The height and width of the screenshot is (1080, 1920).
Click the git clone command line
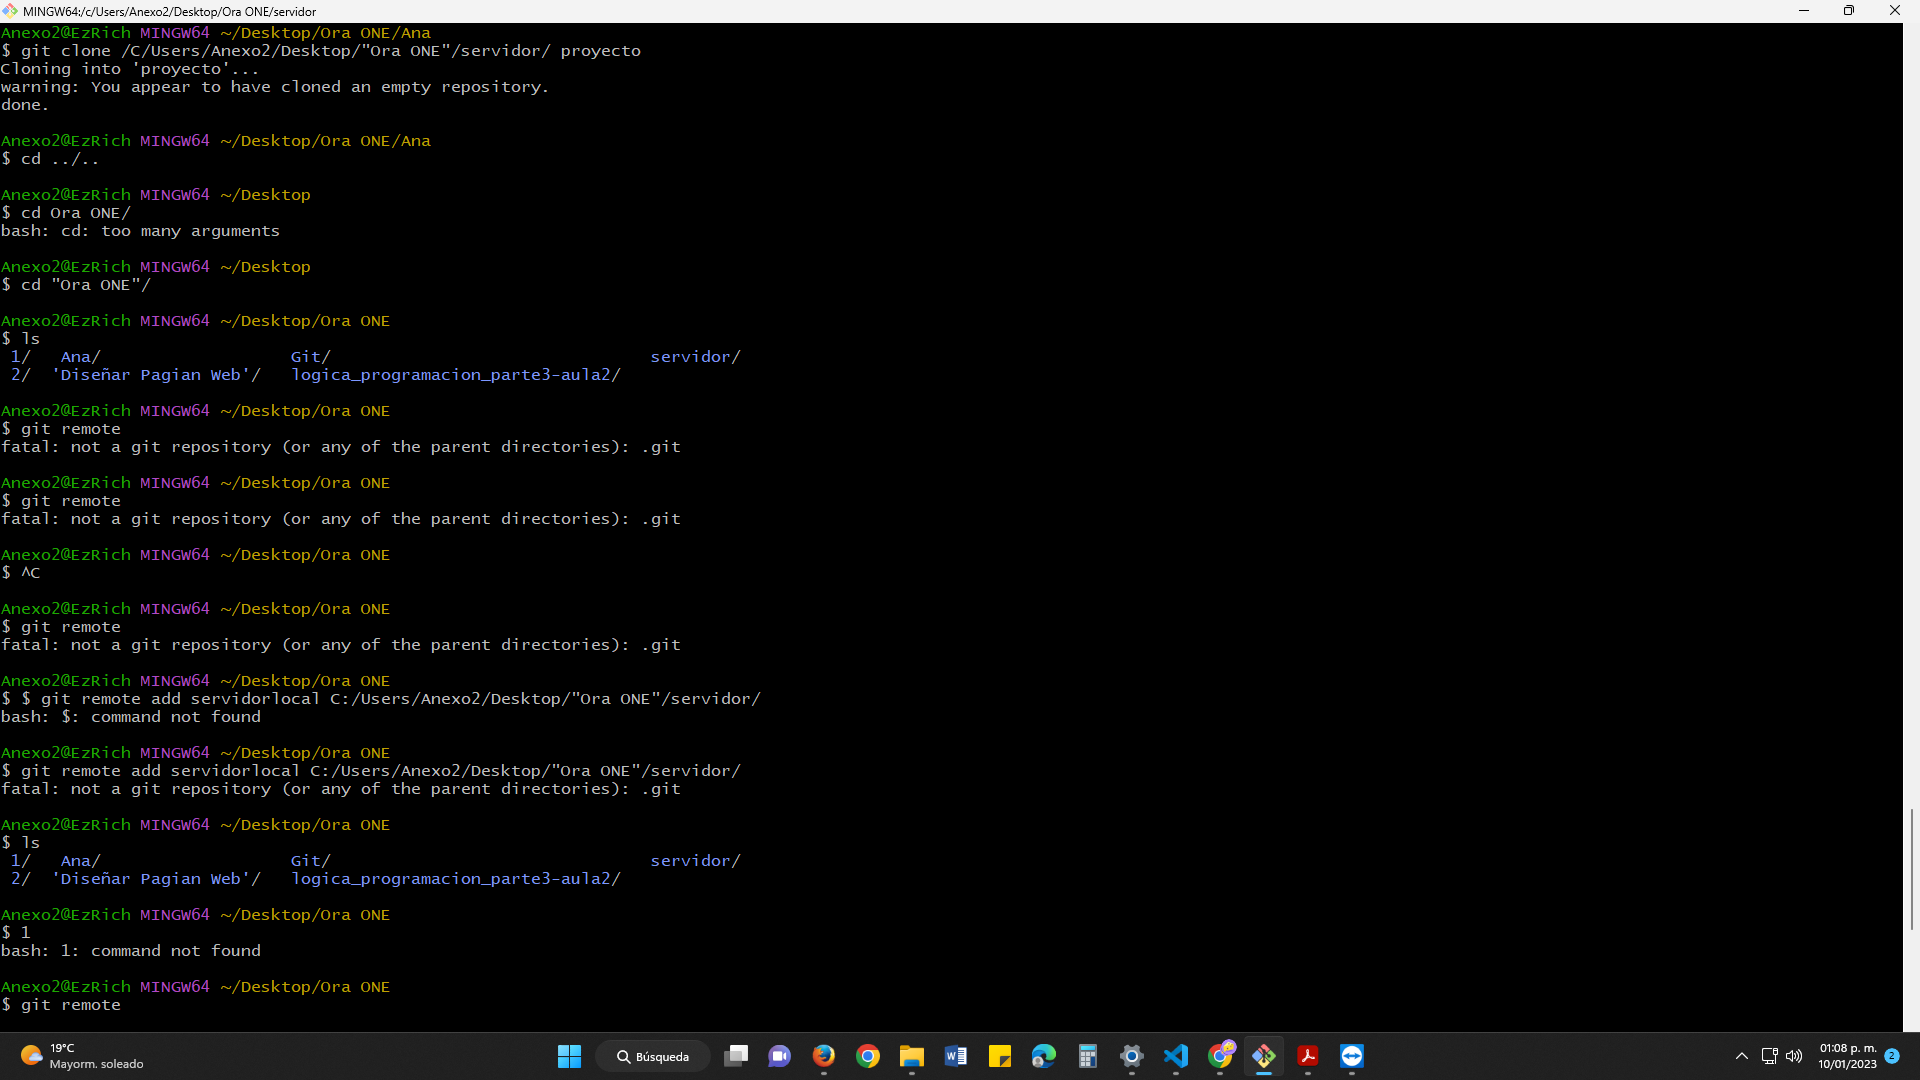pyautogui.click(x=321, y=51)
